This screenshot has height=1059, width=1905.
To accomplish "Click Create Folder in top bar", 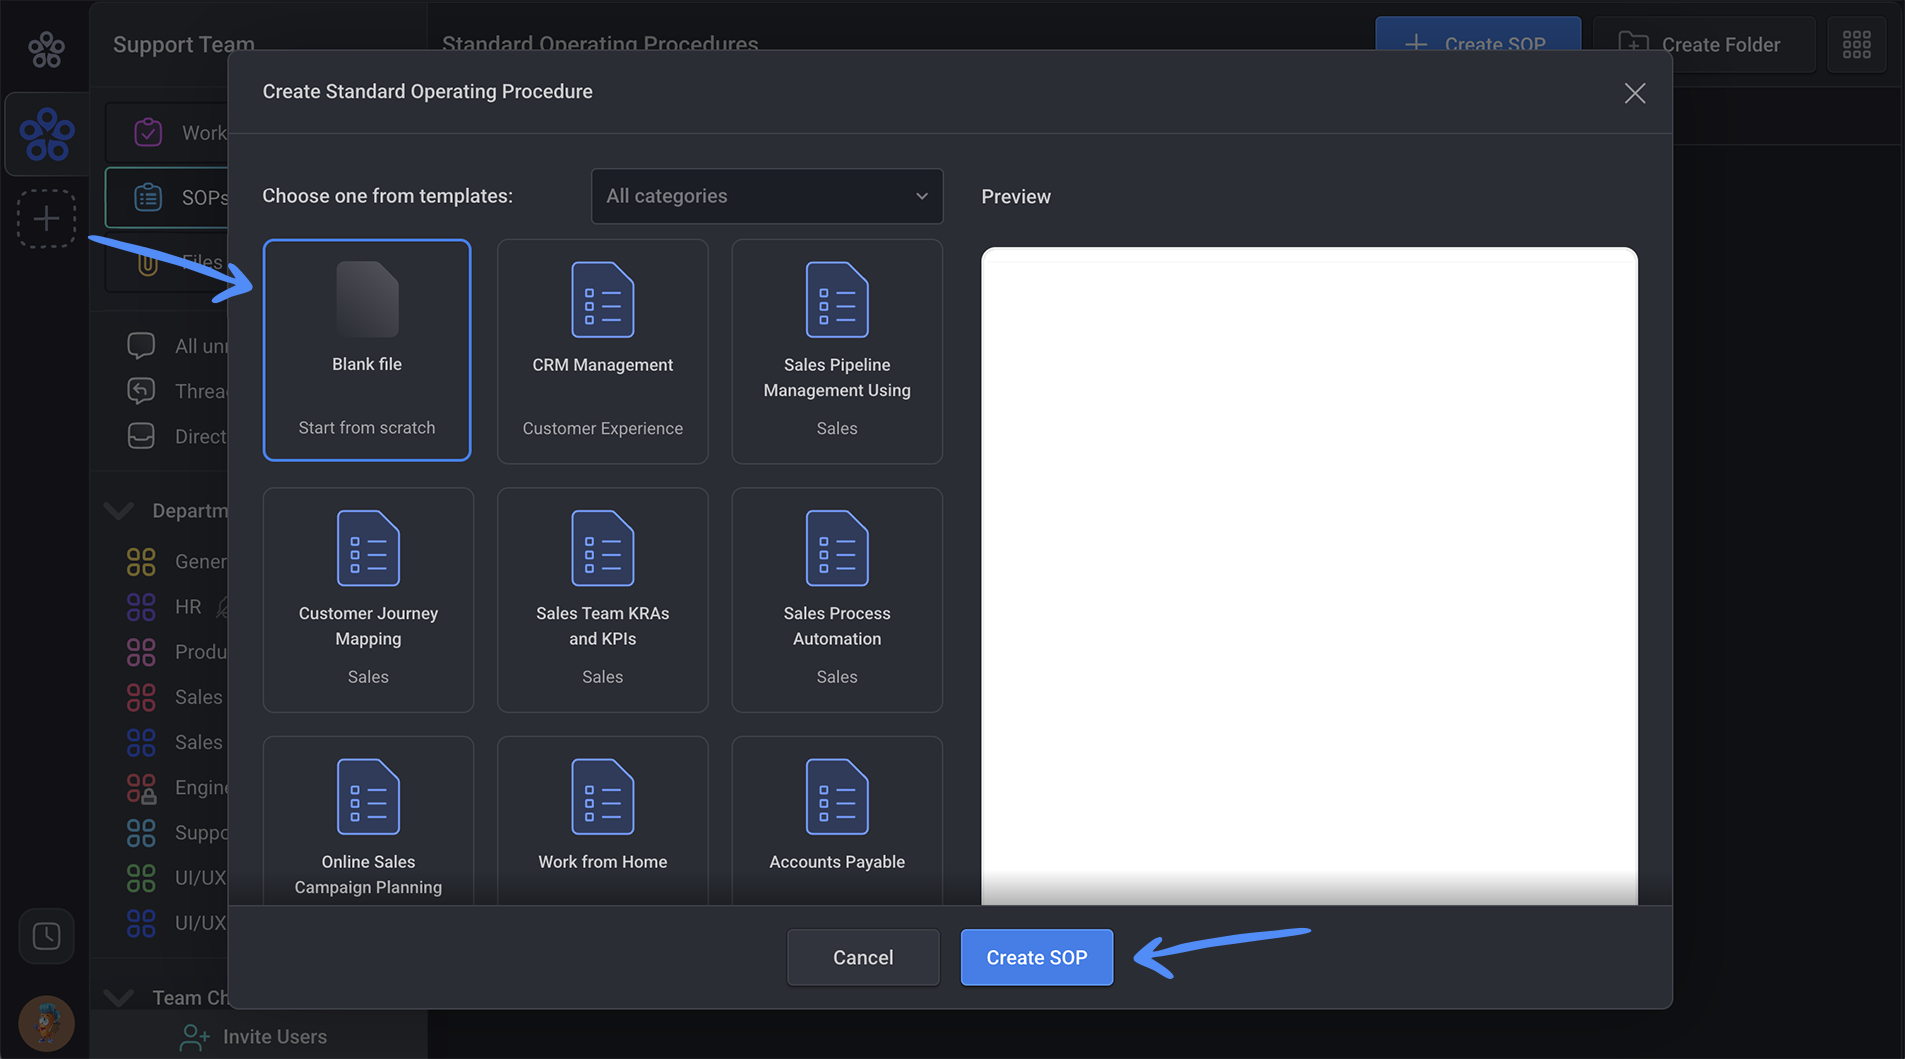I will point(1704,44).
